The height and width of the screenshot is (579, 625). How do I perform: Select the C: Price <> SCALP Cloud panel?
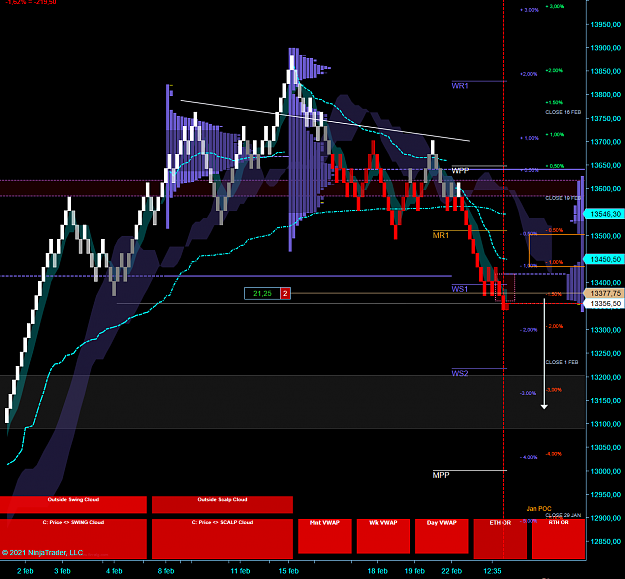[x=222, y=539]
